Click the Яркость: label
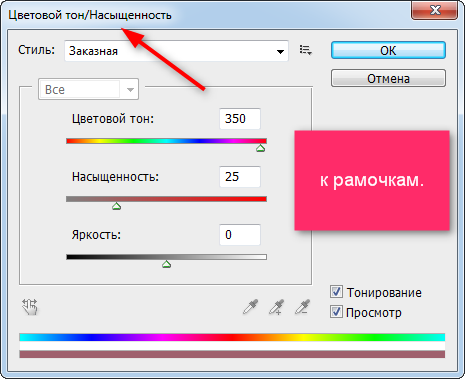465x379 pixels. point(96,235)
